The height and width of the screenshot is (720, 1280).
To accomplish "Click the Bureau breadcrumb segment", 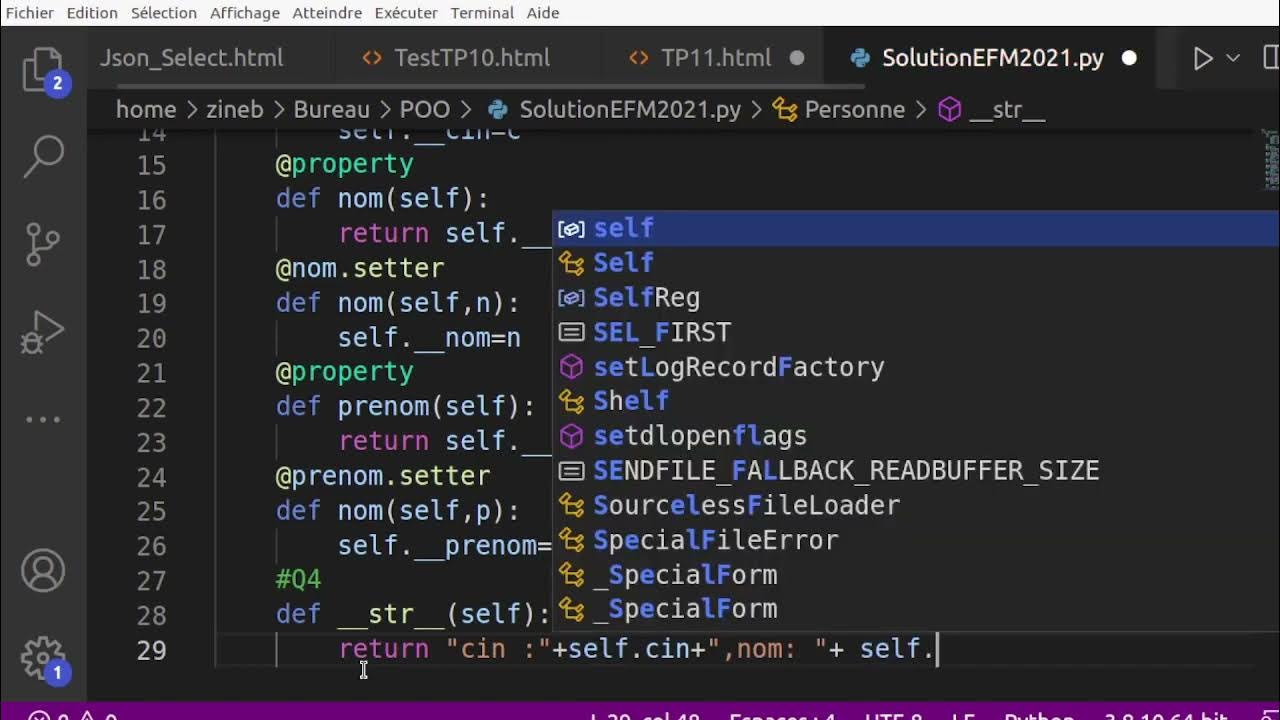I will (331, 110).
